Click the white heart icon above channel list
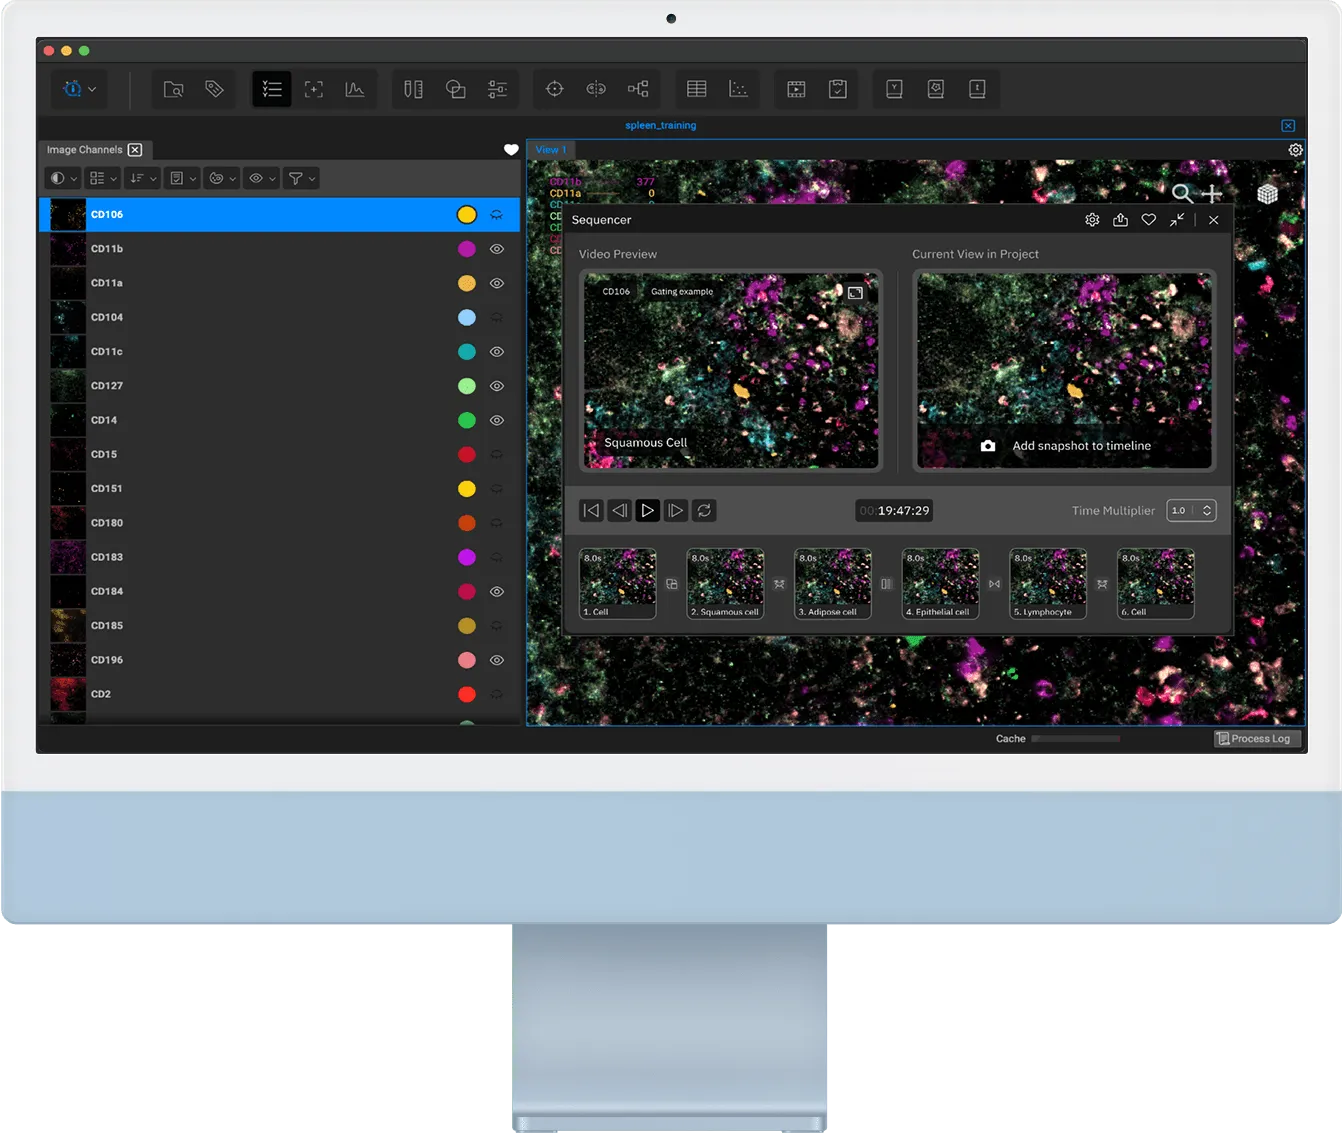 coord(511,150)
